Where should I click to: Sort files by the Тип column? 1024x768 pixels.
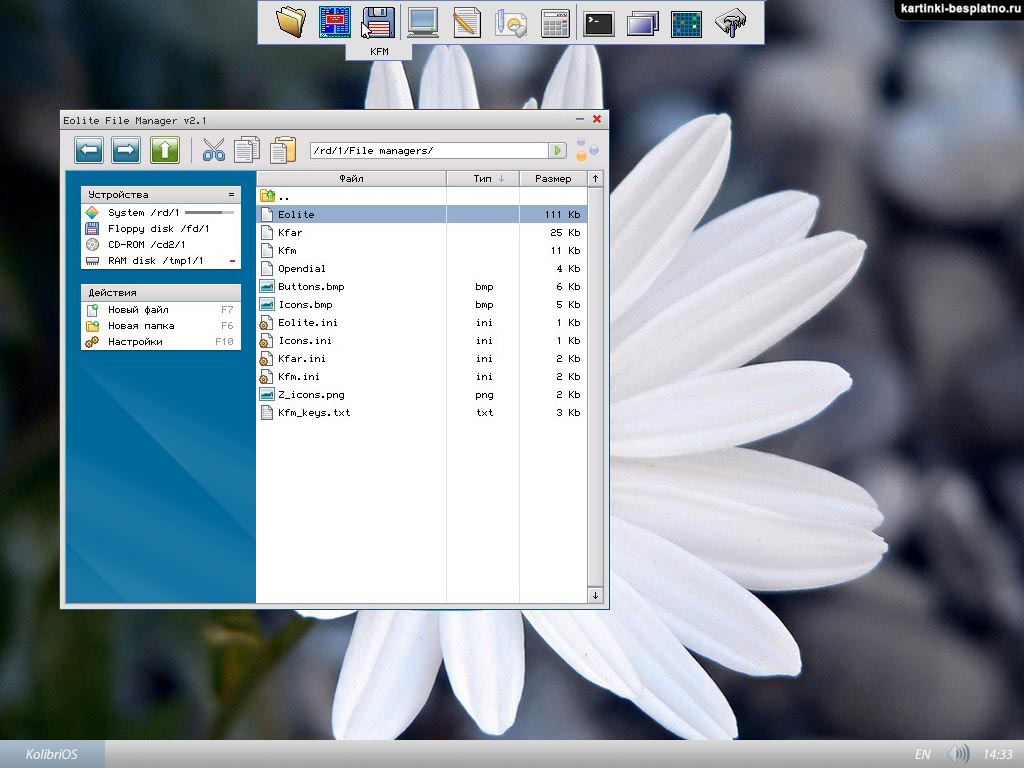tap(483, 179)
